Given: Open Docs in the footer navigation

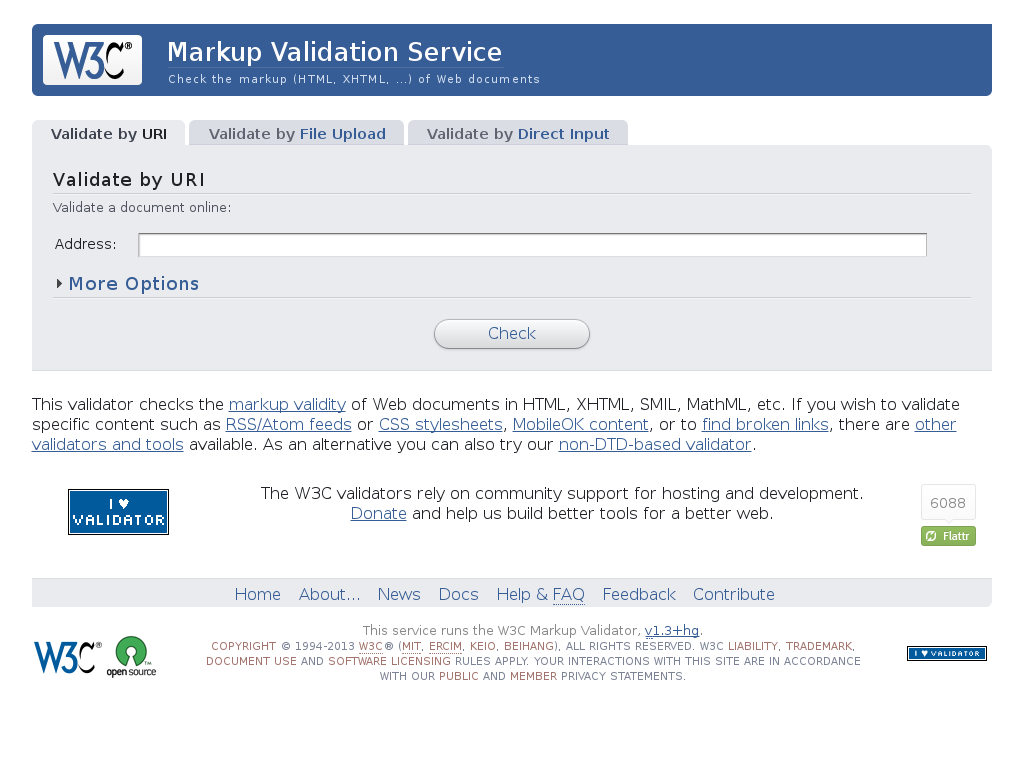Looking at the screenshot, I should [458, 594].
